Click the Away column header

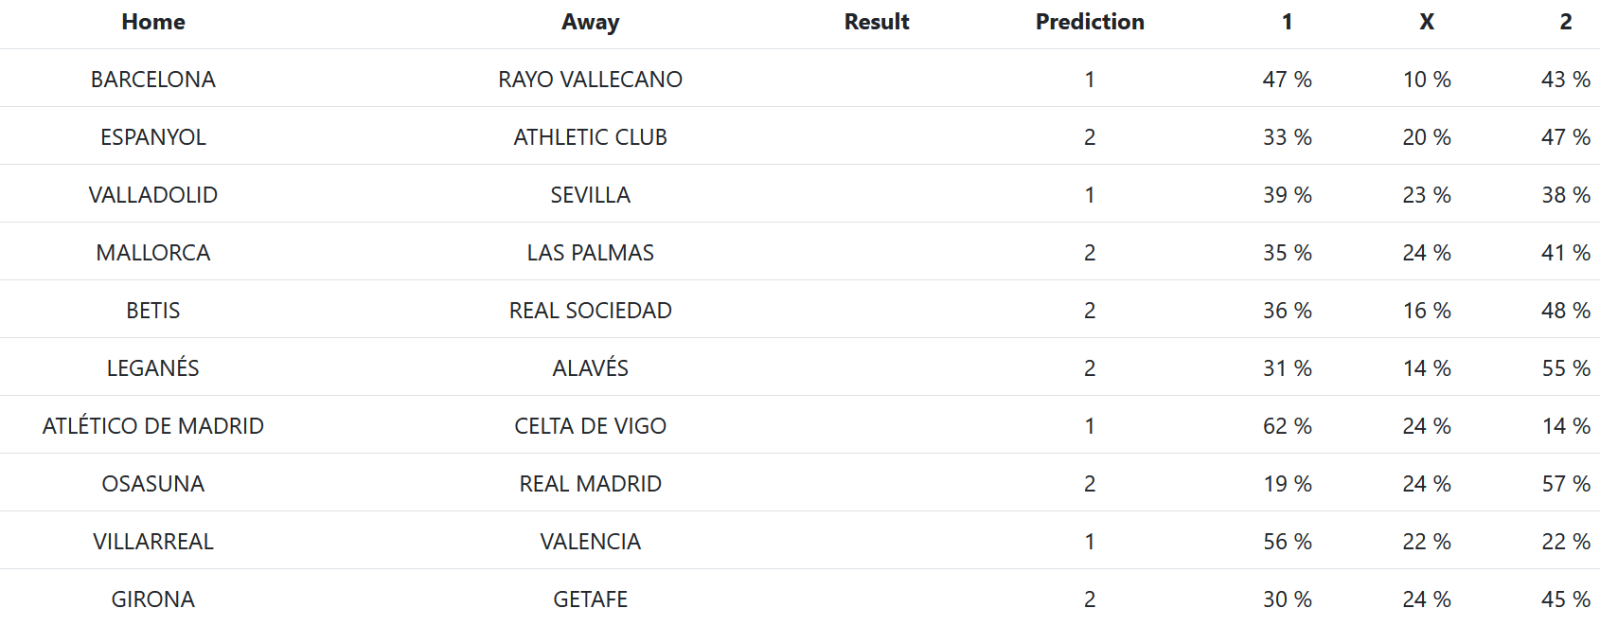click(590, 22)
